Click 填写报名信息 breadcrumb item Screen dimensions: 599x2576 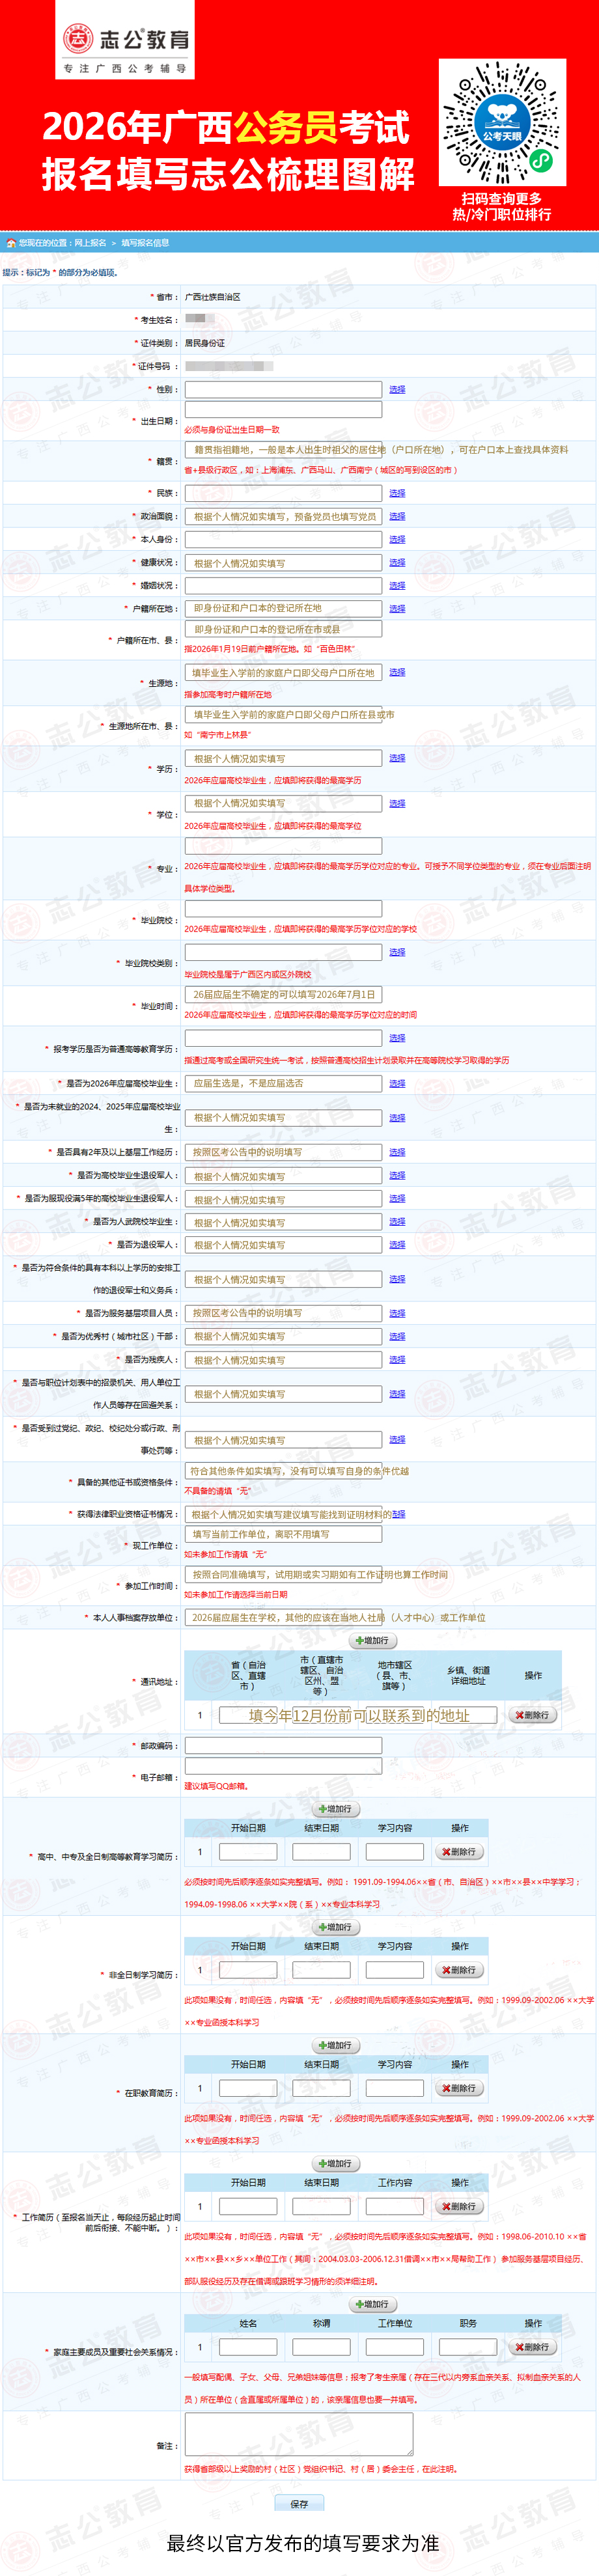coord(145,243)
